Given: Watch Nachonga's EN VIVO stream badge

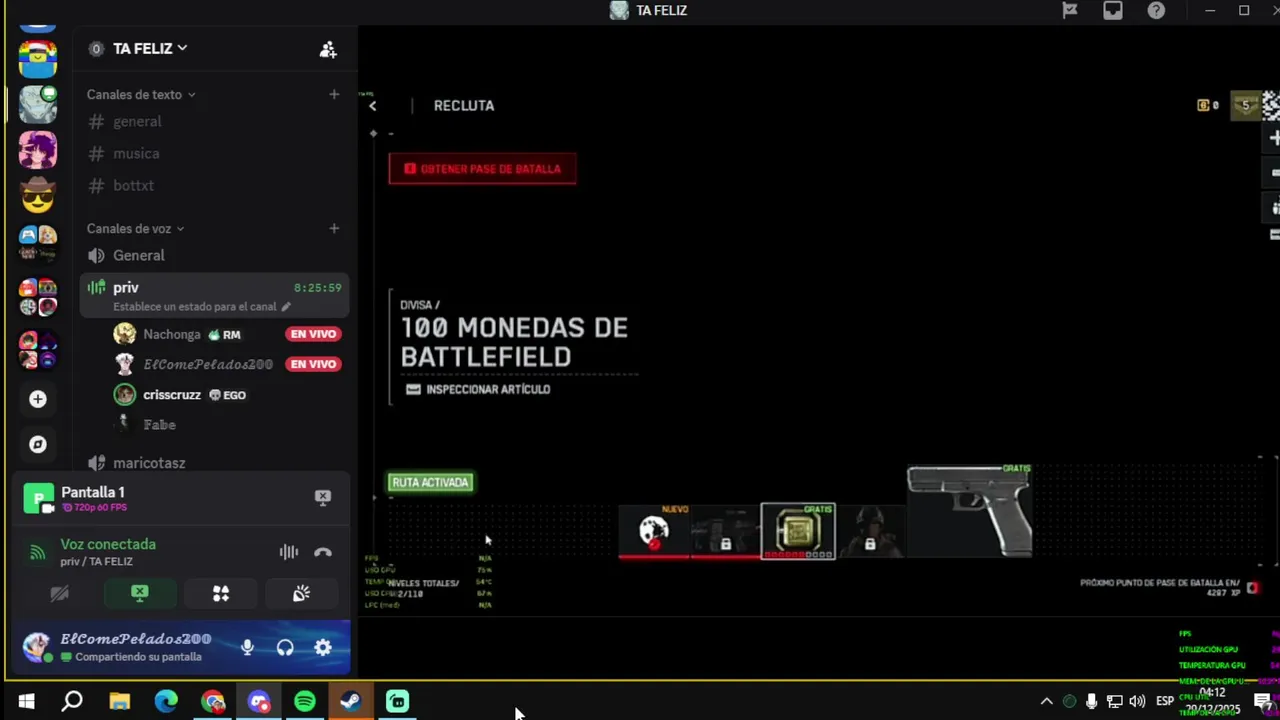Looking at the screenshot, I should (x=314, y=334).
